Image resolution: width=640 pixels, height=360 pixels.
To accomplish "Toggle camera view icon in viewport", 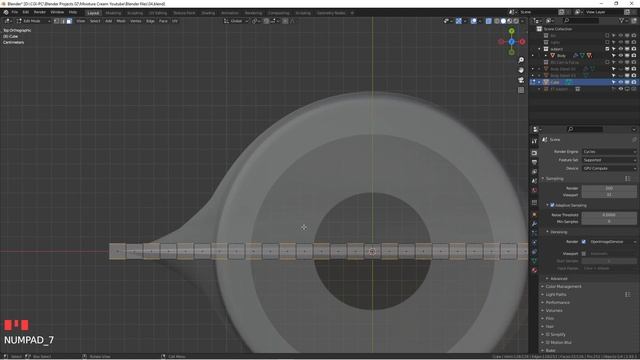I will (x=521, y=80).
